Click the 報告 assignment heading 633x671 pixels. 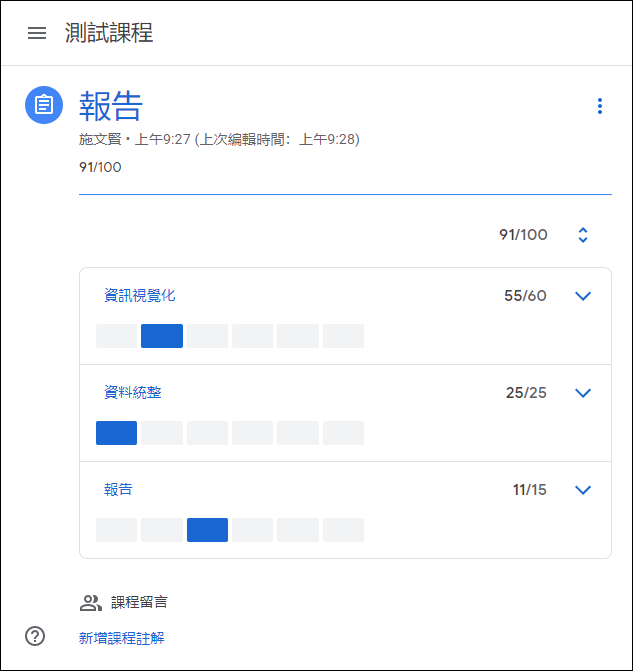tap(111, 106)
